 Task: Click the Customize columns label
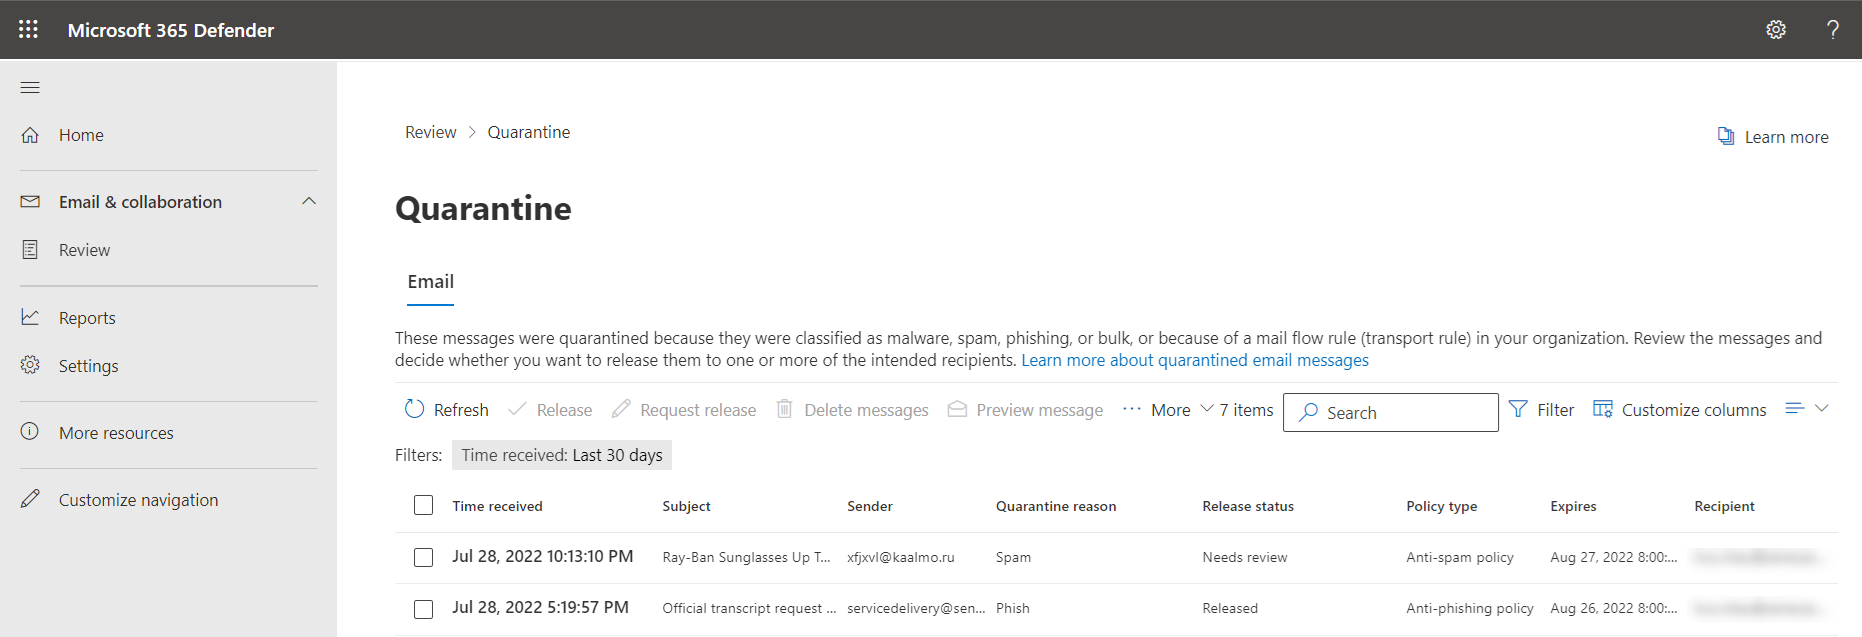point(1694,410)
